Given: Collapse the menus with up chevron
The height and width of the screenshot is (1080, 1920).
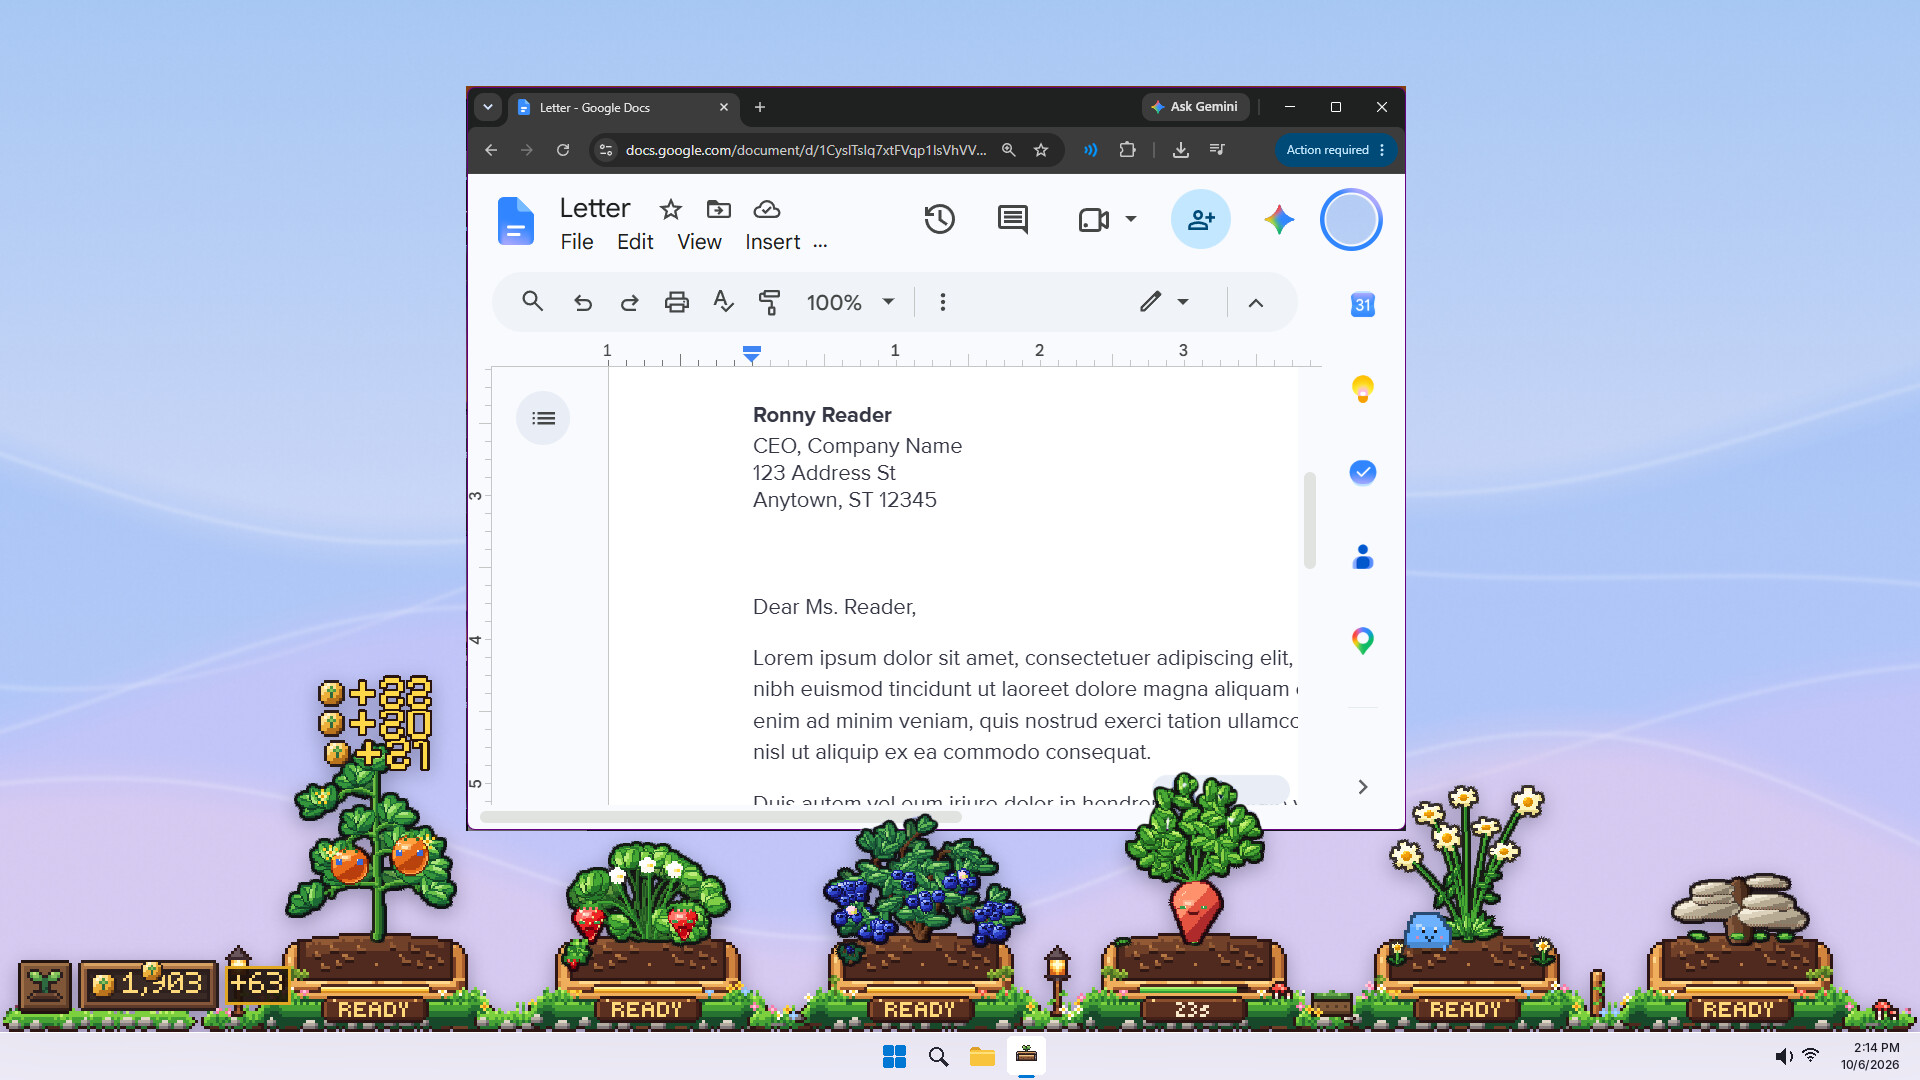Looking at the screenshot, I should pyautogui.click(x=1255, y=302).
